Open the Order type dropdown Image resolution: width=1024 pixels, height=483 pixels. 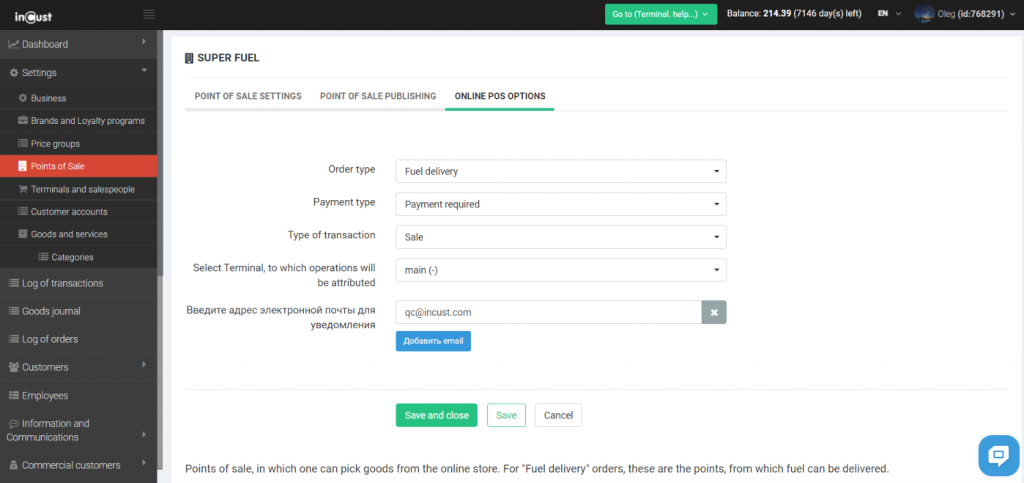tap(561, 172)
